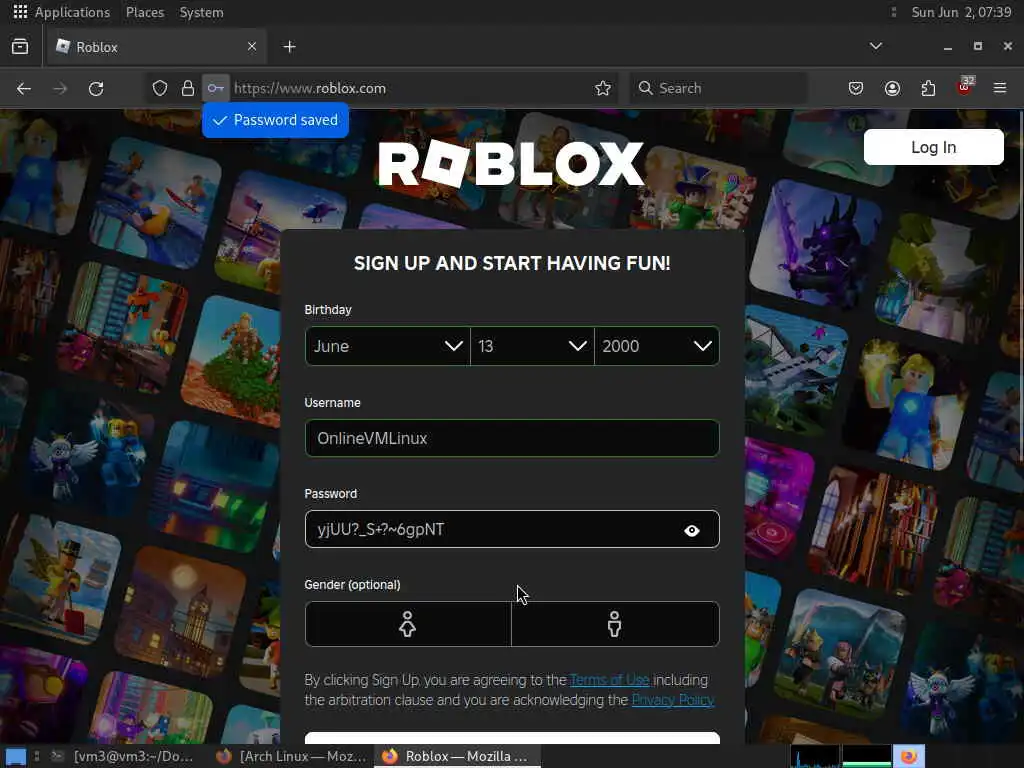The width and height of the screenshot is (1024, 768).
Task: Click the saved password key icon
Action: pyautogui.click(x=216, y=88)
